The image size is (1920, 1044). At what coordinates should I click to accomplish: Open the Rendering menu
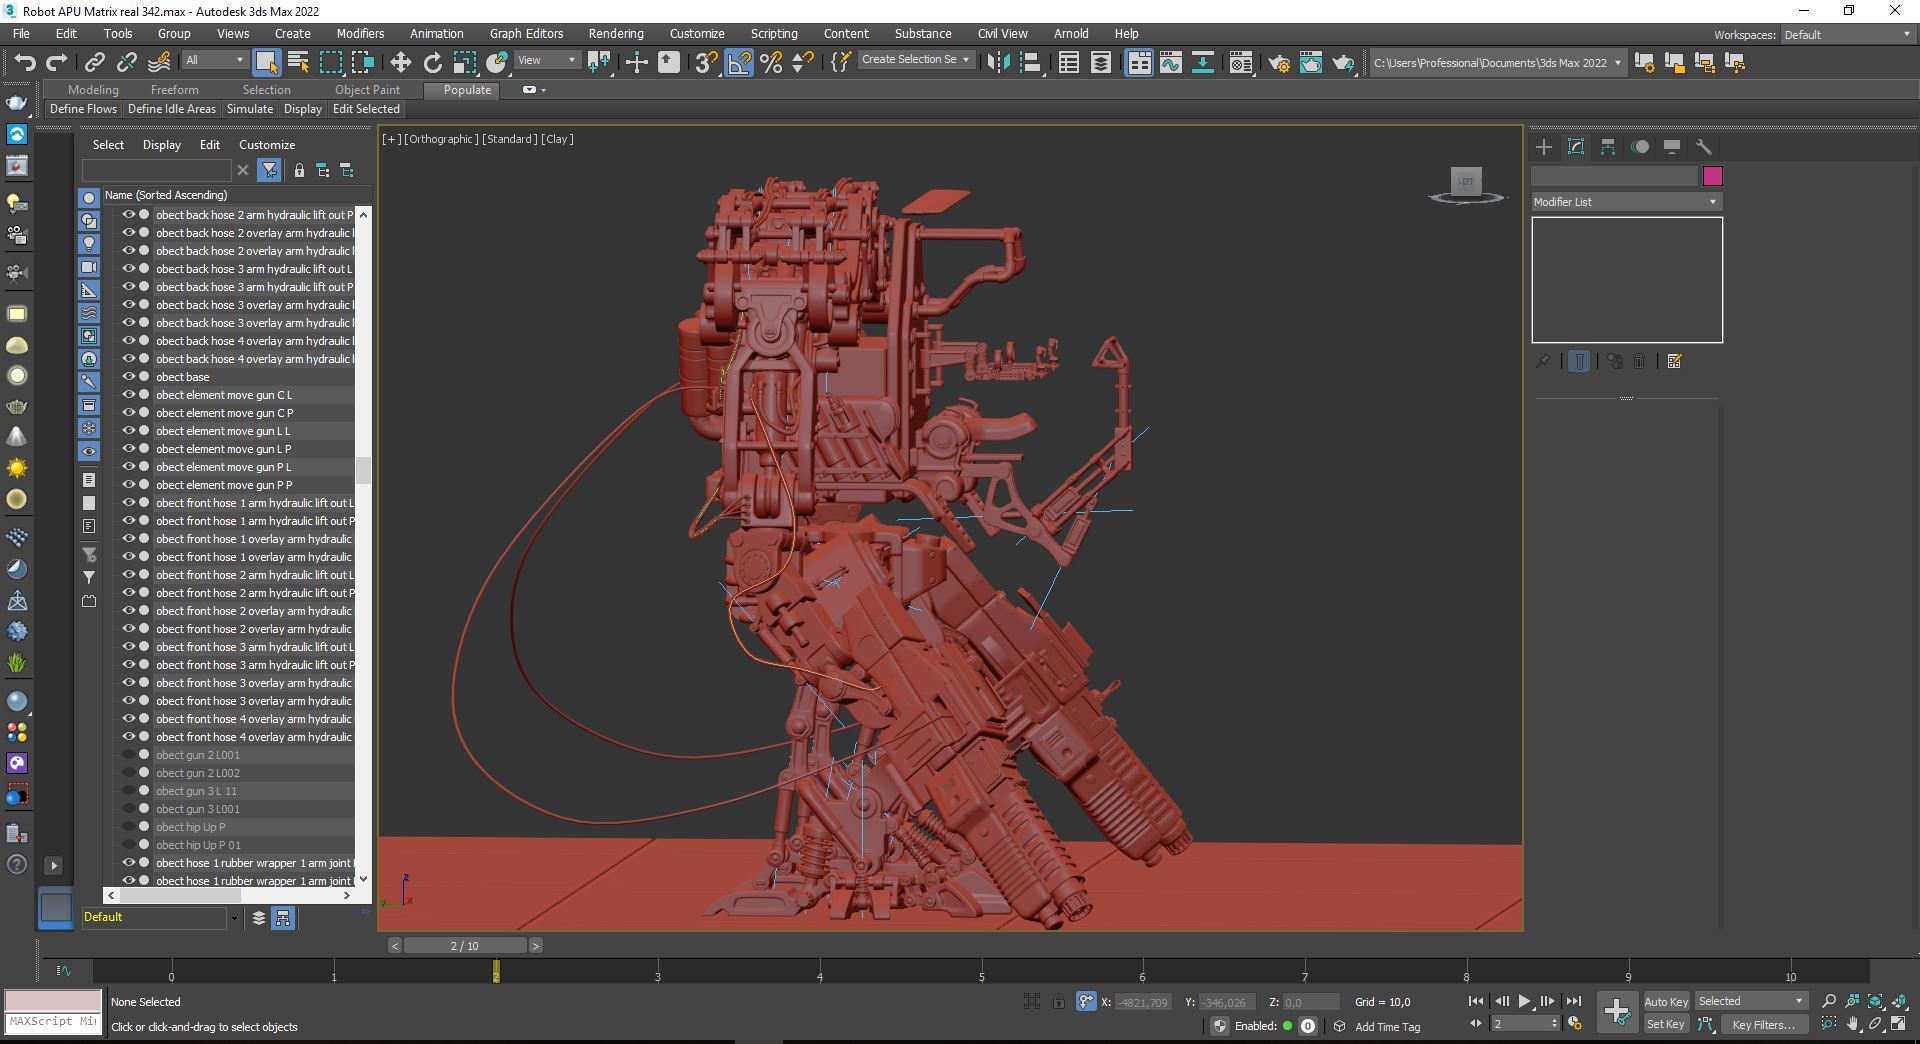615,34
